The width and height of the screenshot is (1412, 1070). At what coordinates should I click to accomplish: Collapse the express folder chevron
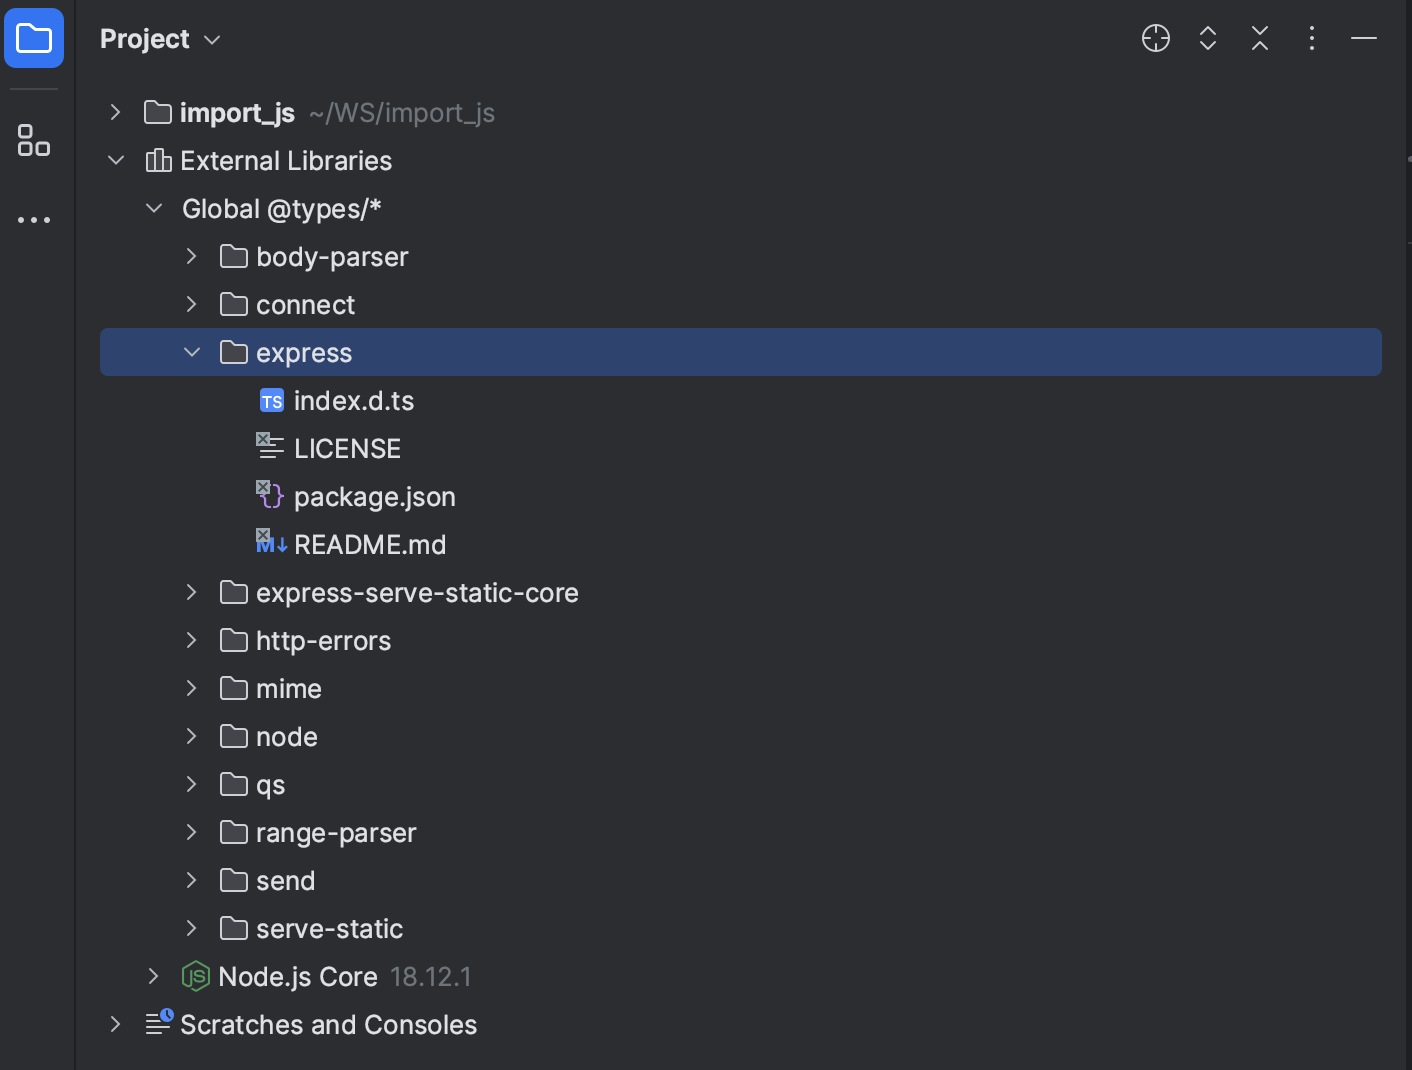pyautogui.click(x=191, y=352)
